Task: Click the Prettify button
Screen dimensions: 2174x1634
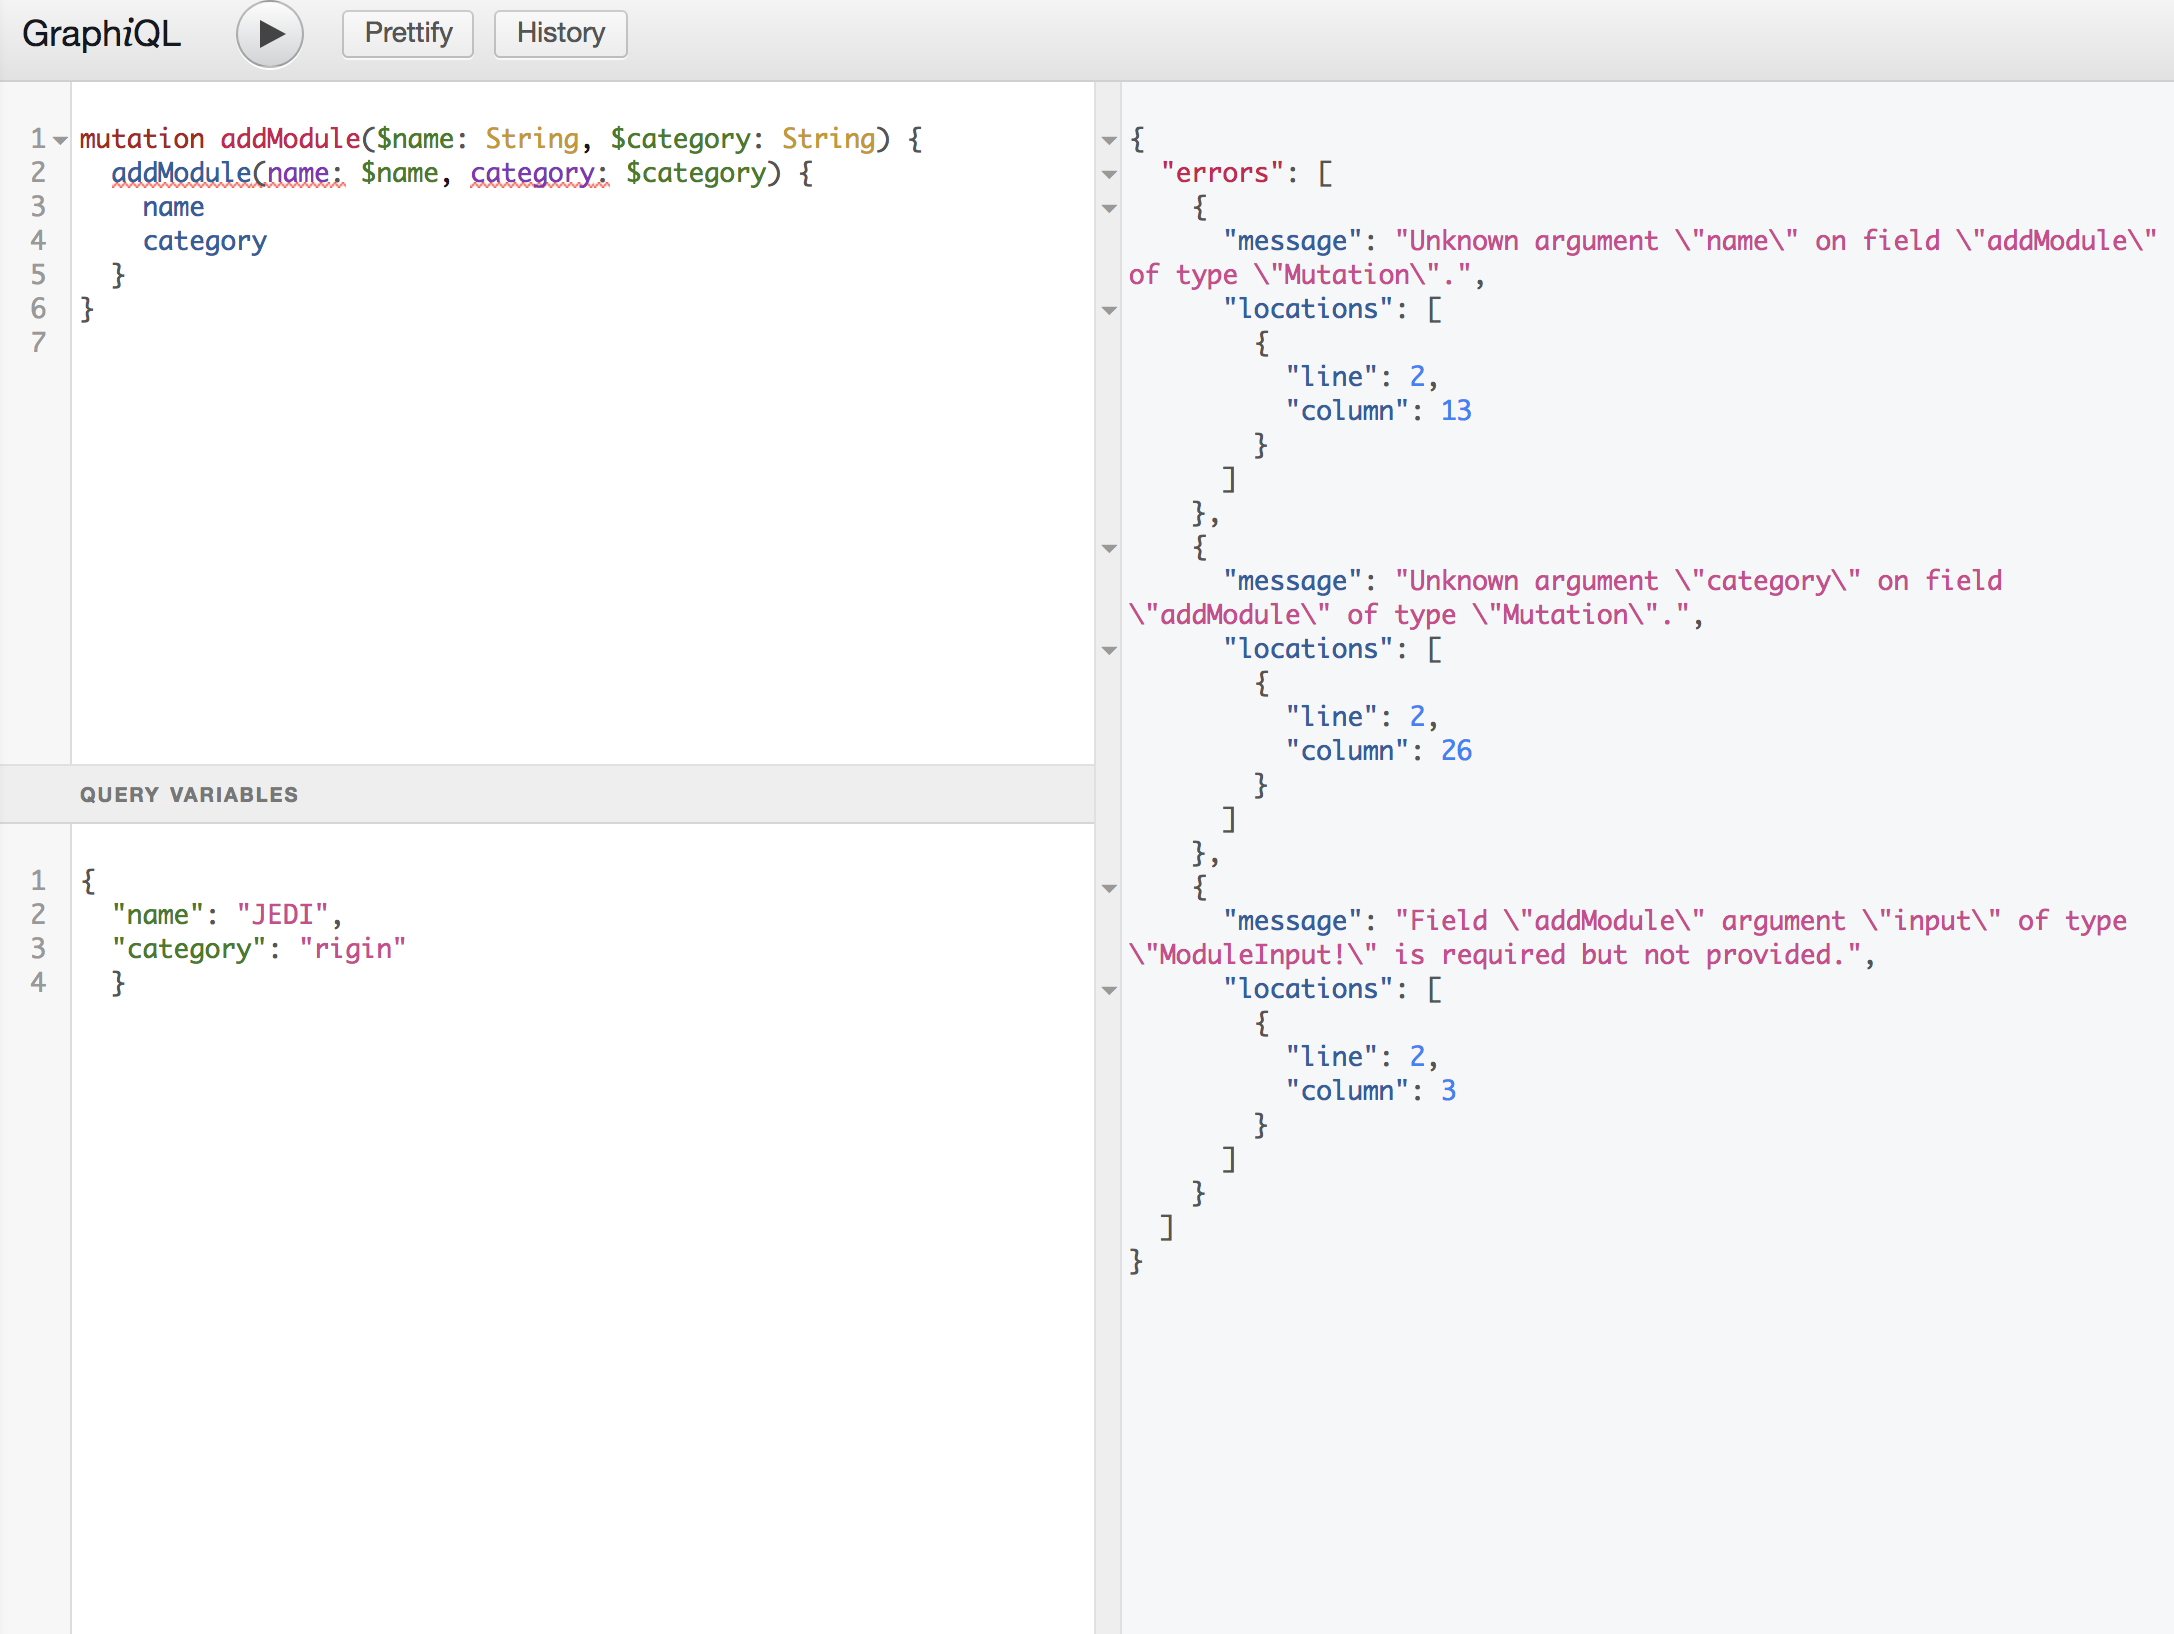Action: 408,34
